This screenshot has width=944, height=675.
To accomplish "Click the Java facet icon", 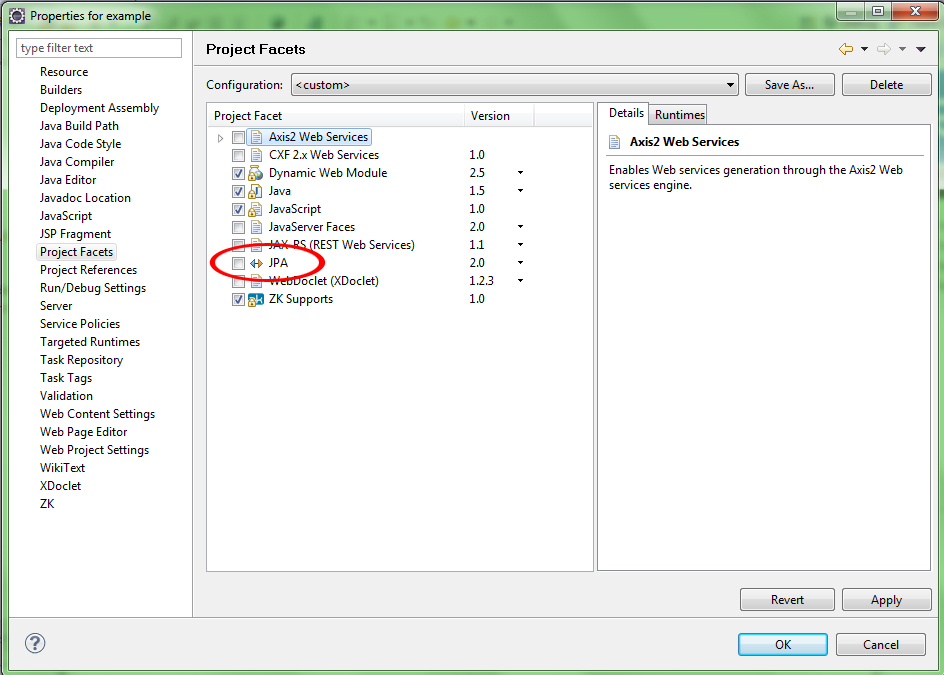I will point(256,191).
